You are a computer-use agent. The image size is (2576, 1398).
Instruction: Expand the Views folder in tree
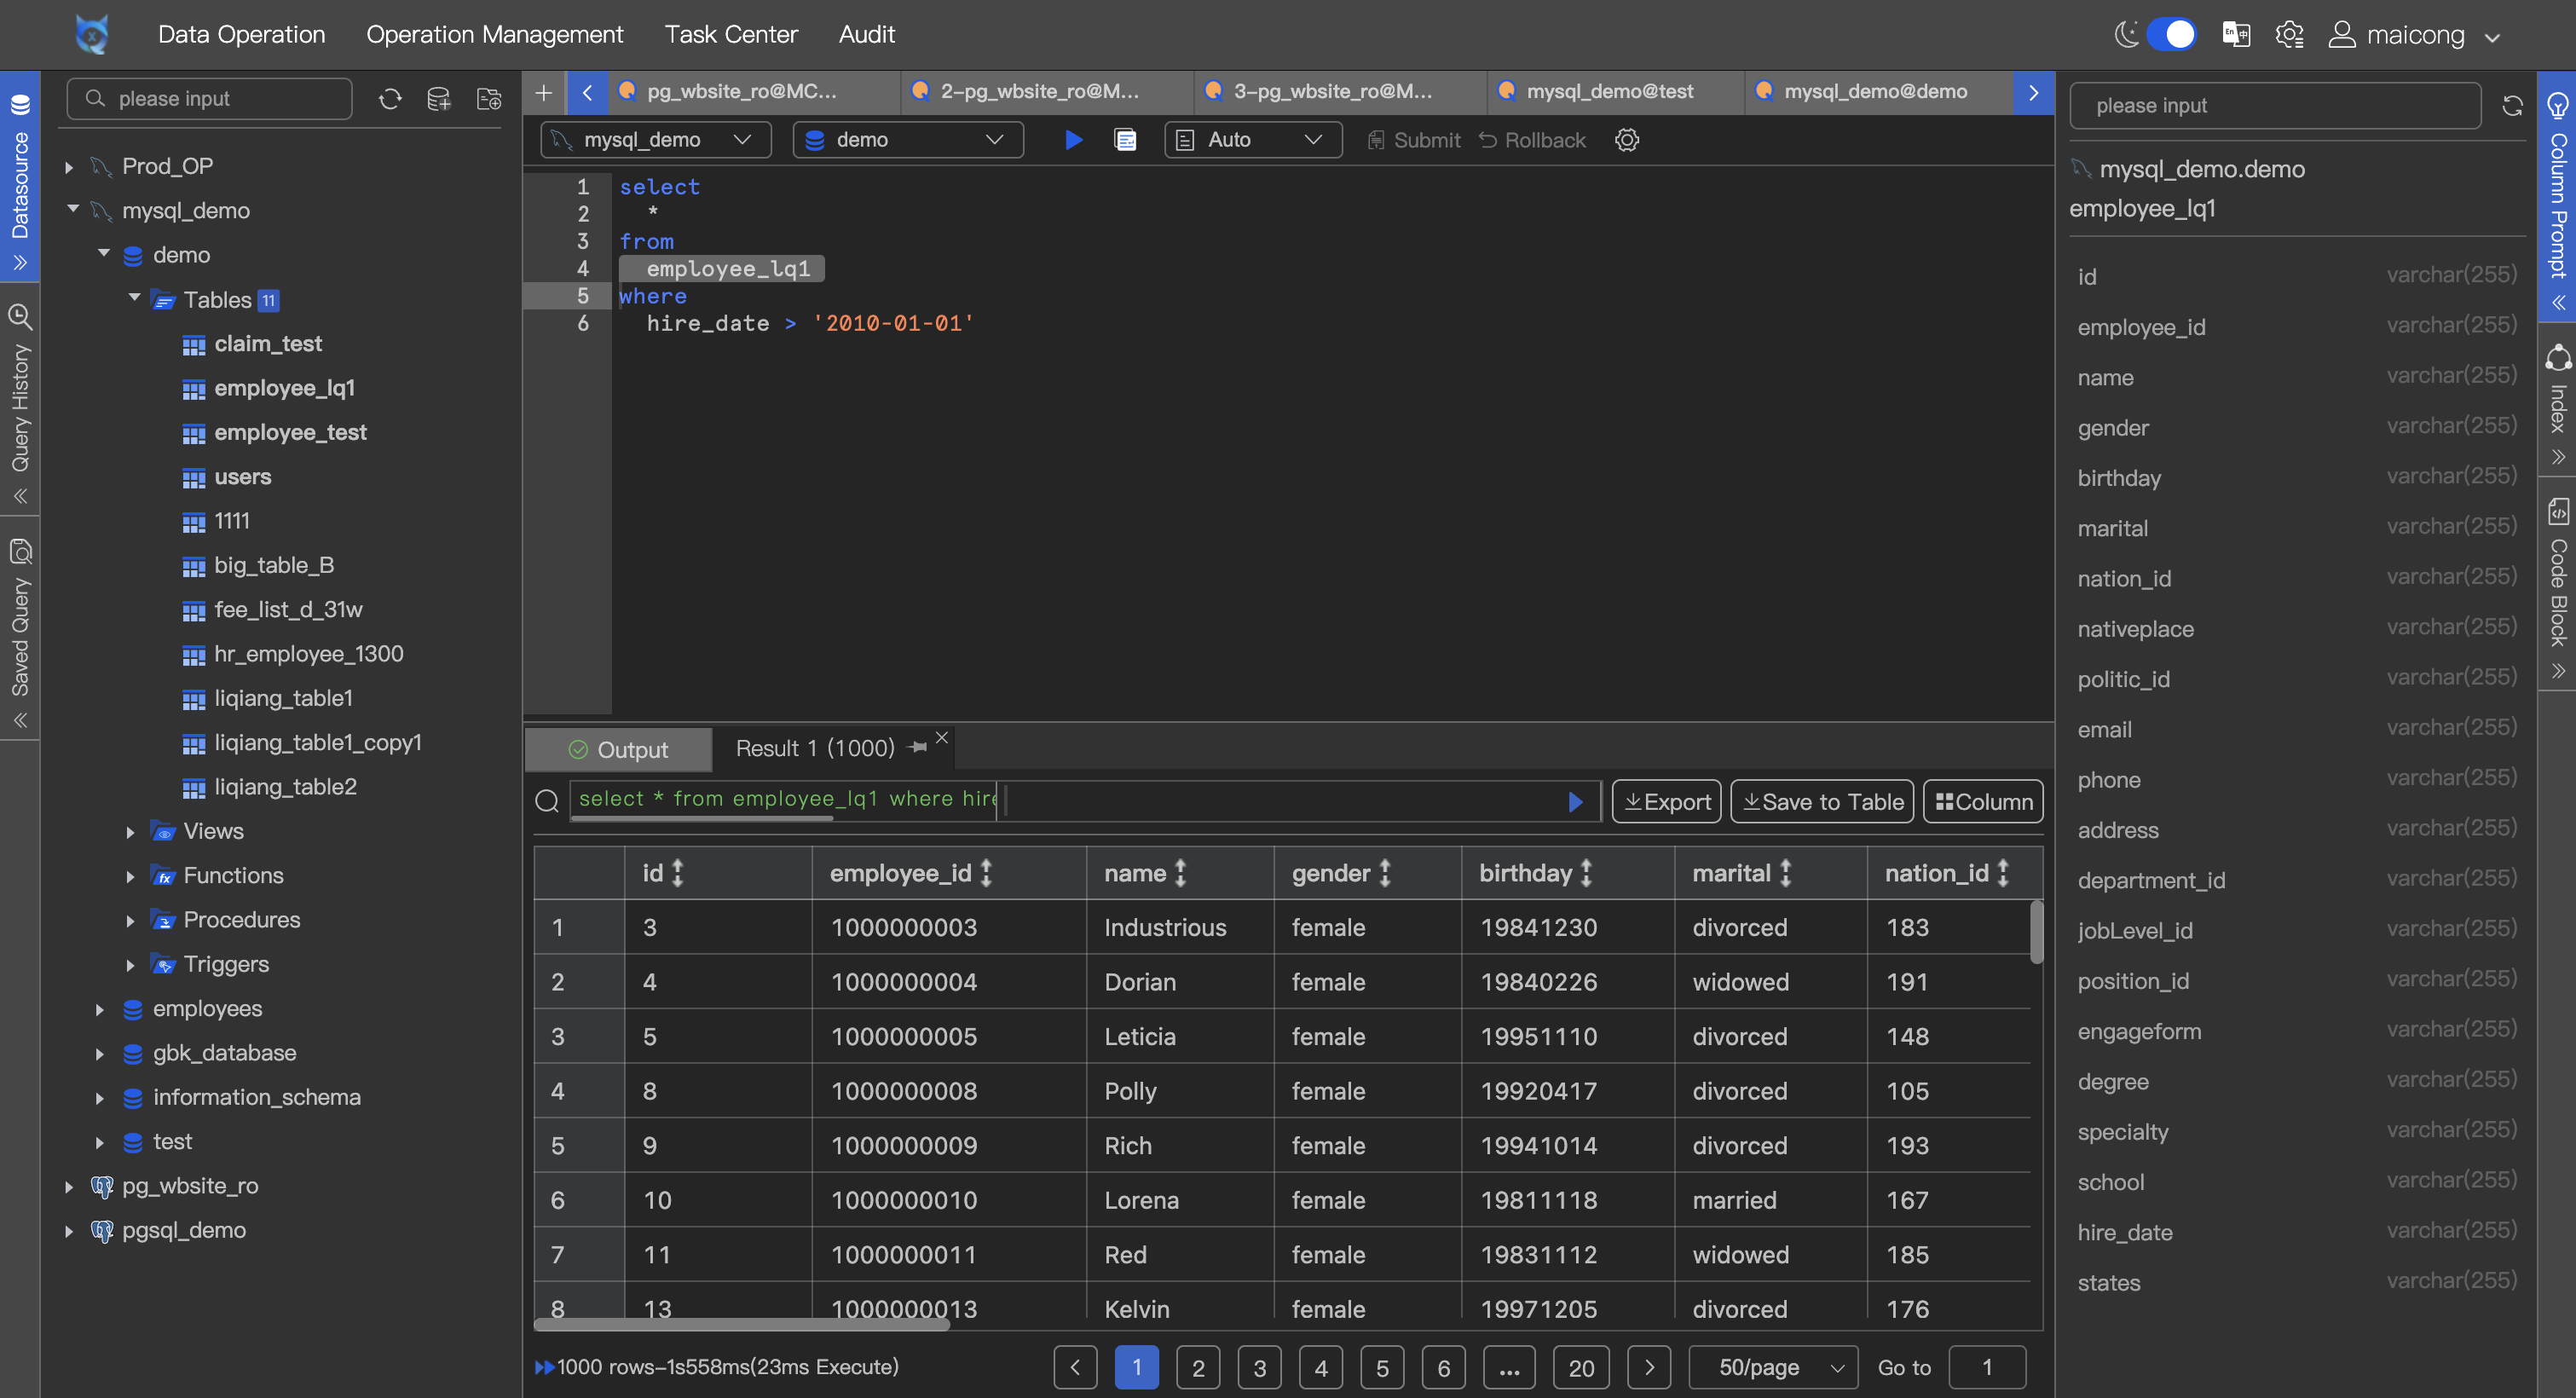pos(130,832)
